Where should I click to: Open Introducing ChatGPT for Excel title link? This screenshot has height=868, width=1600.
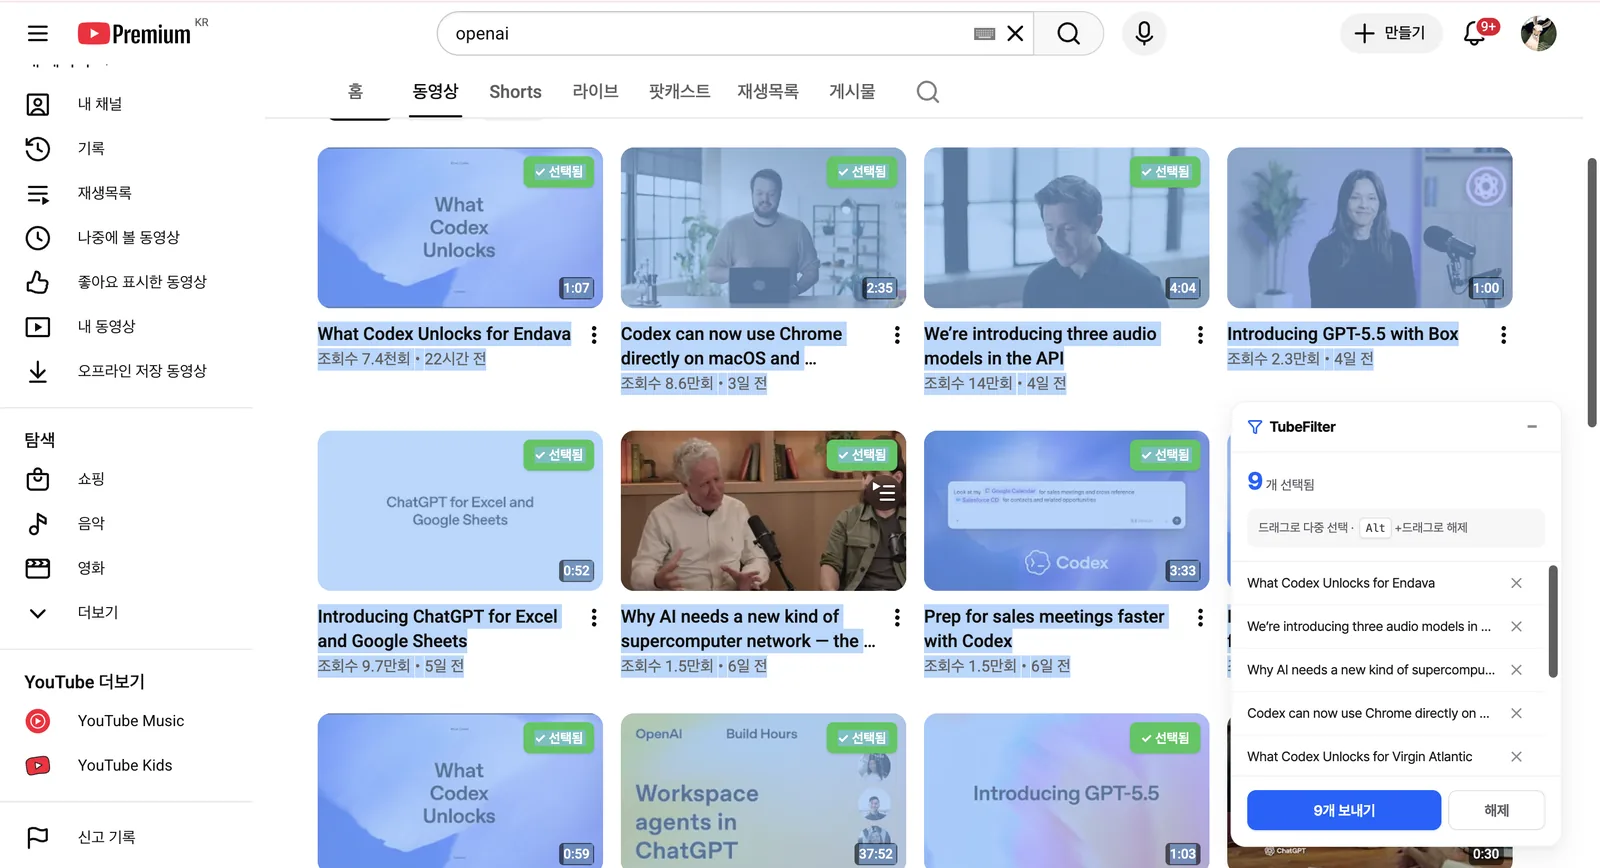[438, 629]
